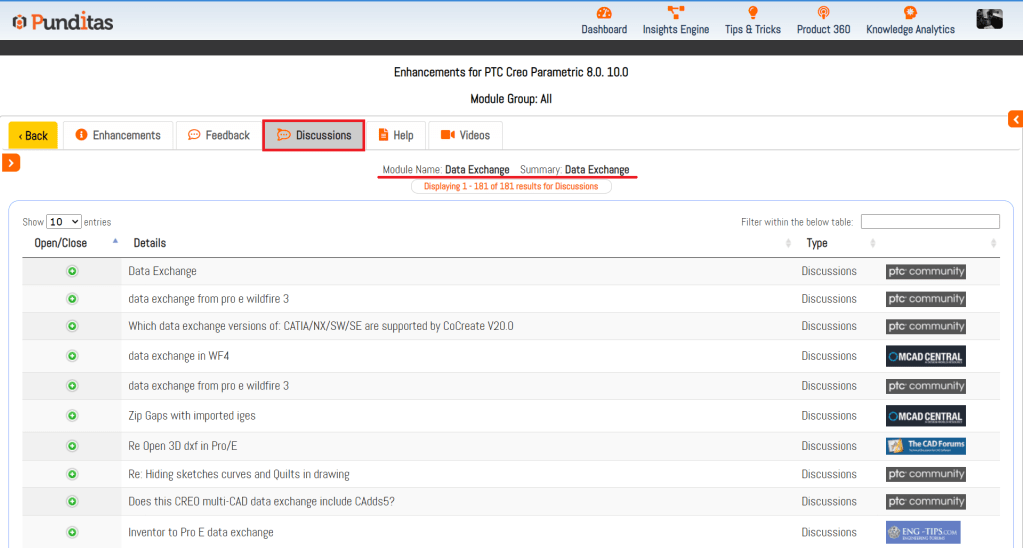Click the user profile avatar
Viewport: 1023px width, 548px height.
coord(989,19)
